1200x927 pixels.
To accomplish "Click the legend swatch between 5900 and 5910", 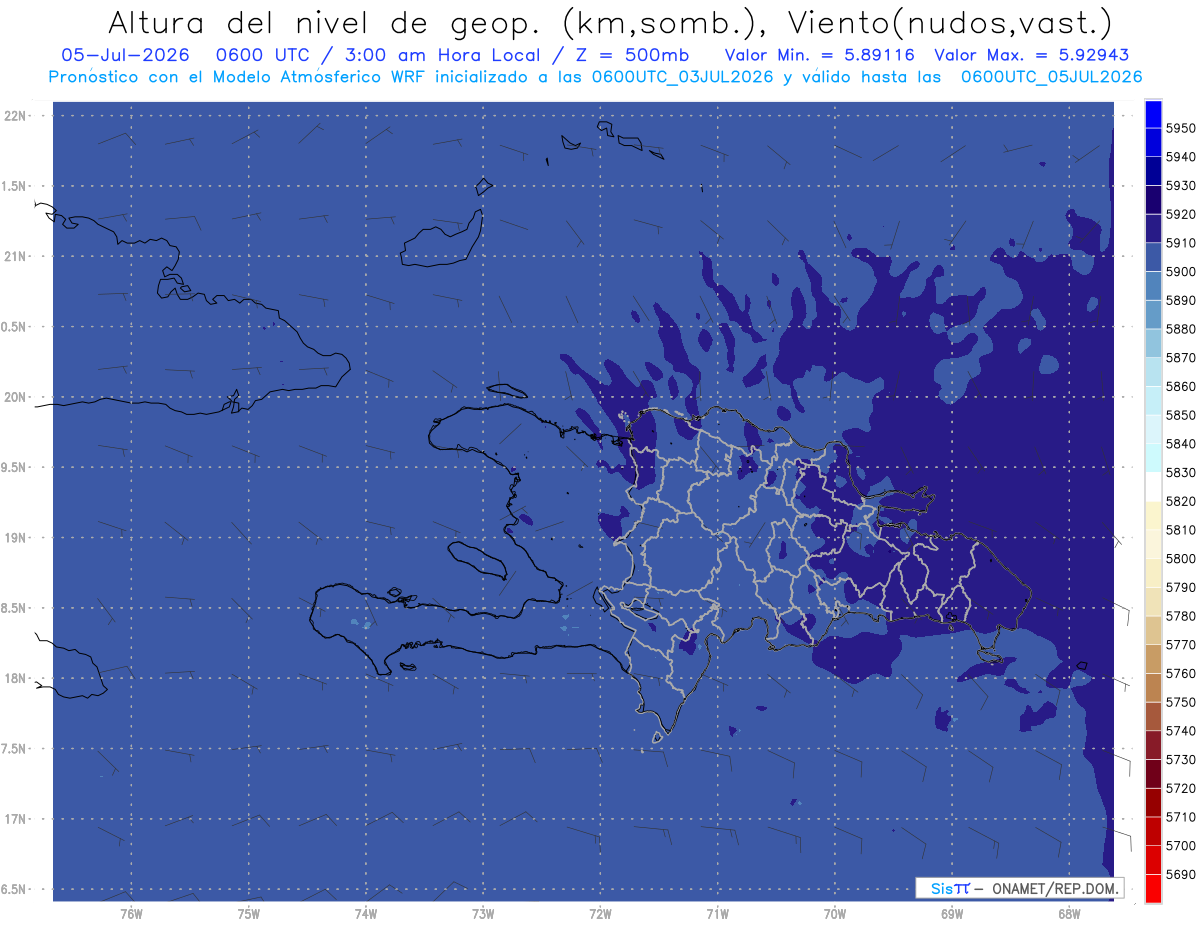I will tap(1153, 257).
